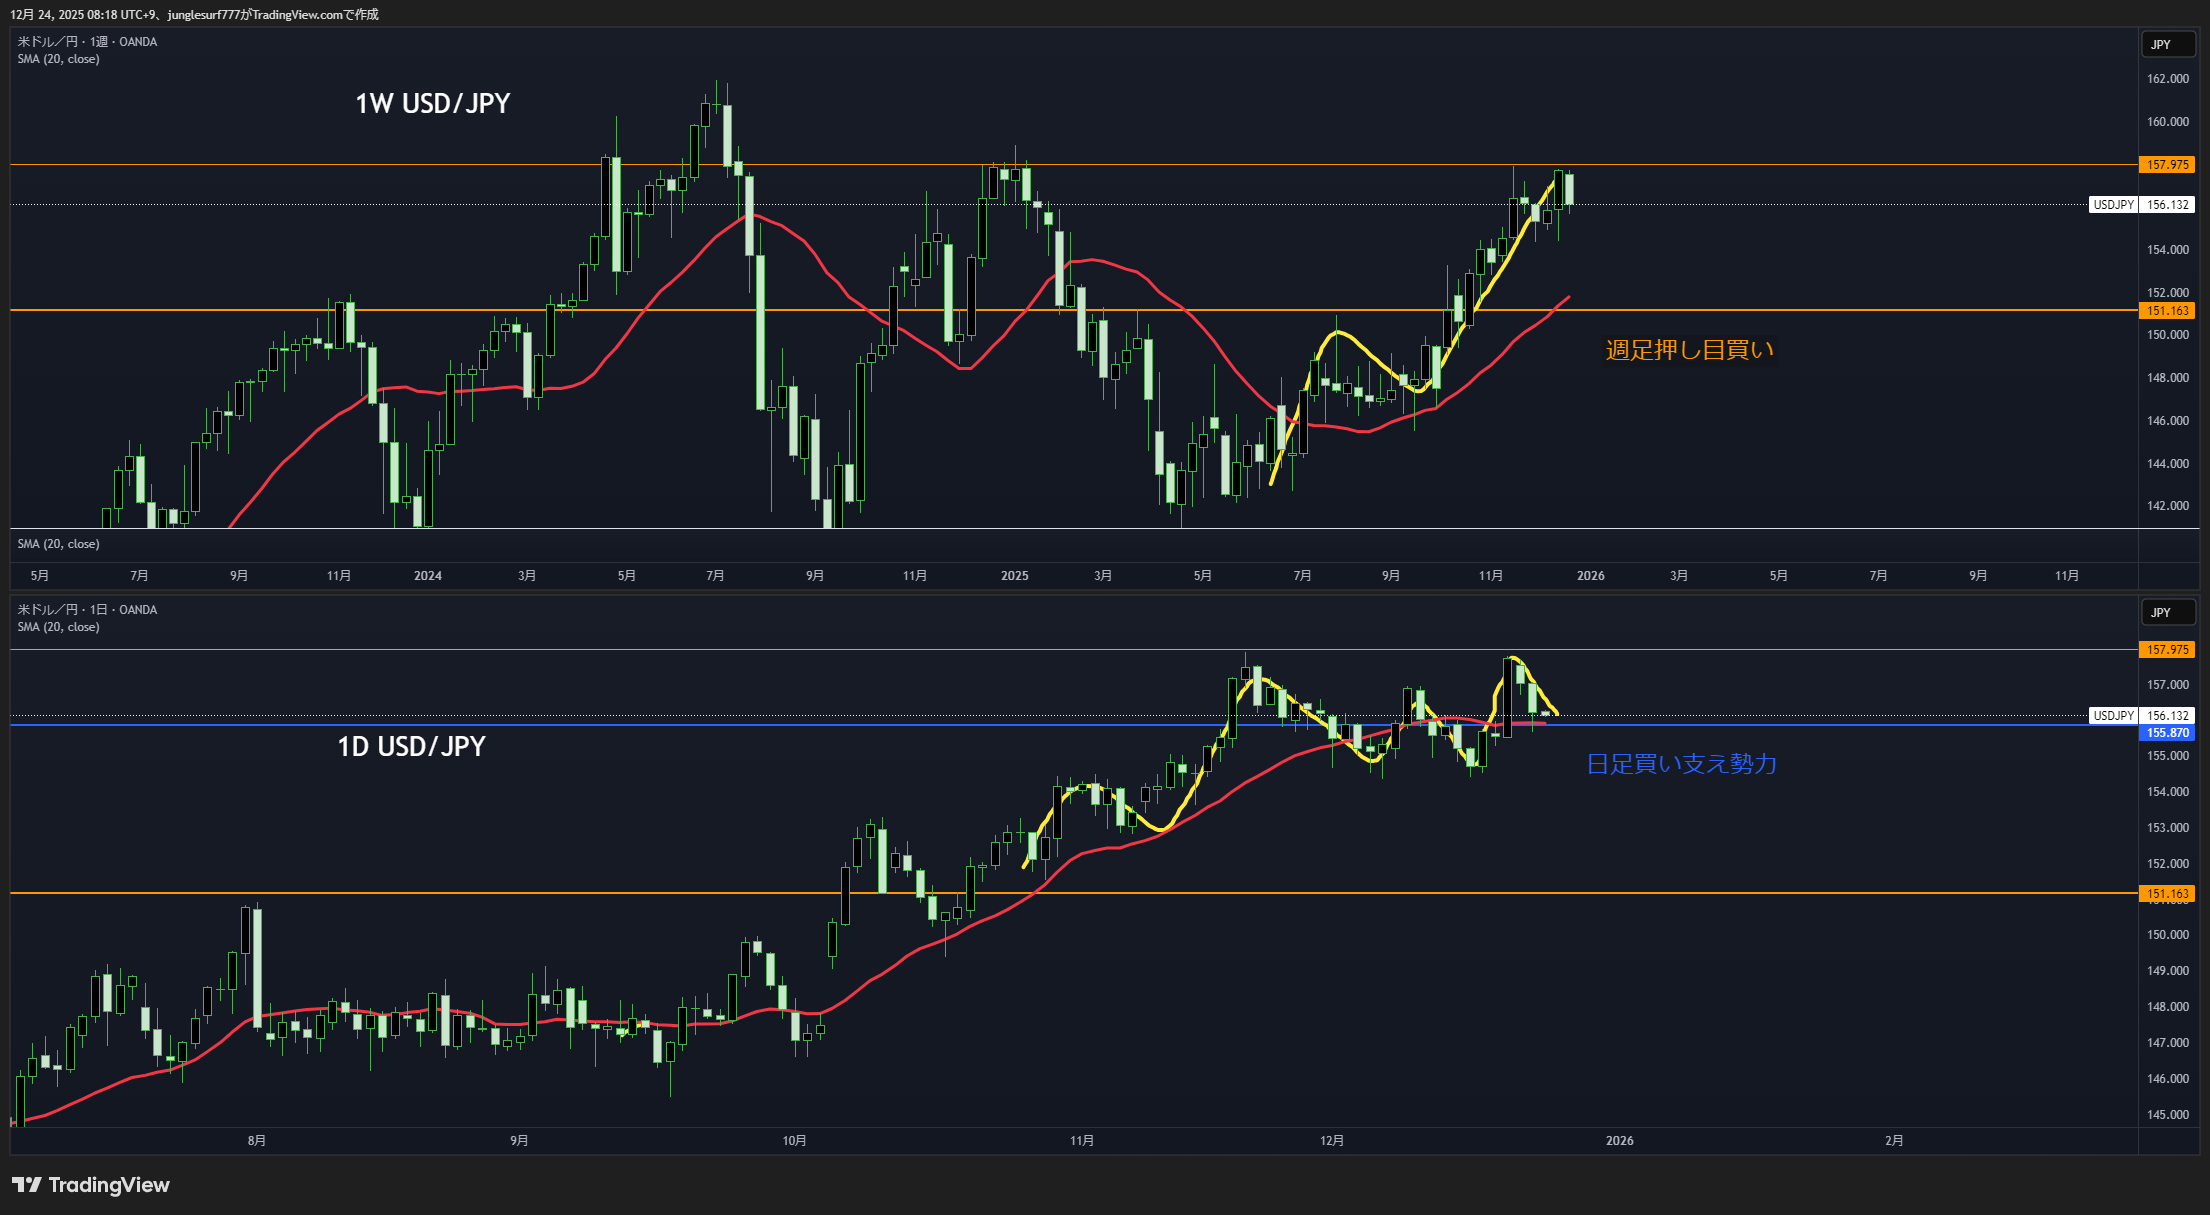Click the orange '週足押し目買い' text label
2210x1215 pixels.
(1689, 350)
